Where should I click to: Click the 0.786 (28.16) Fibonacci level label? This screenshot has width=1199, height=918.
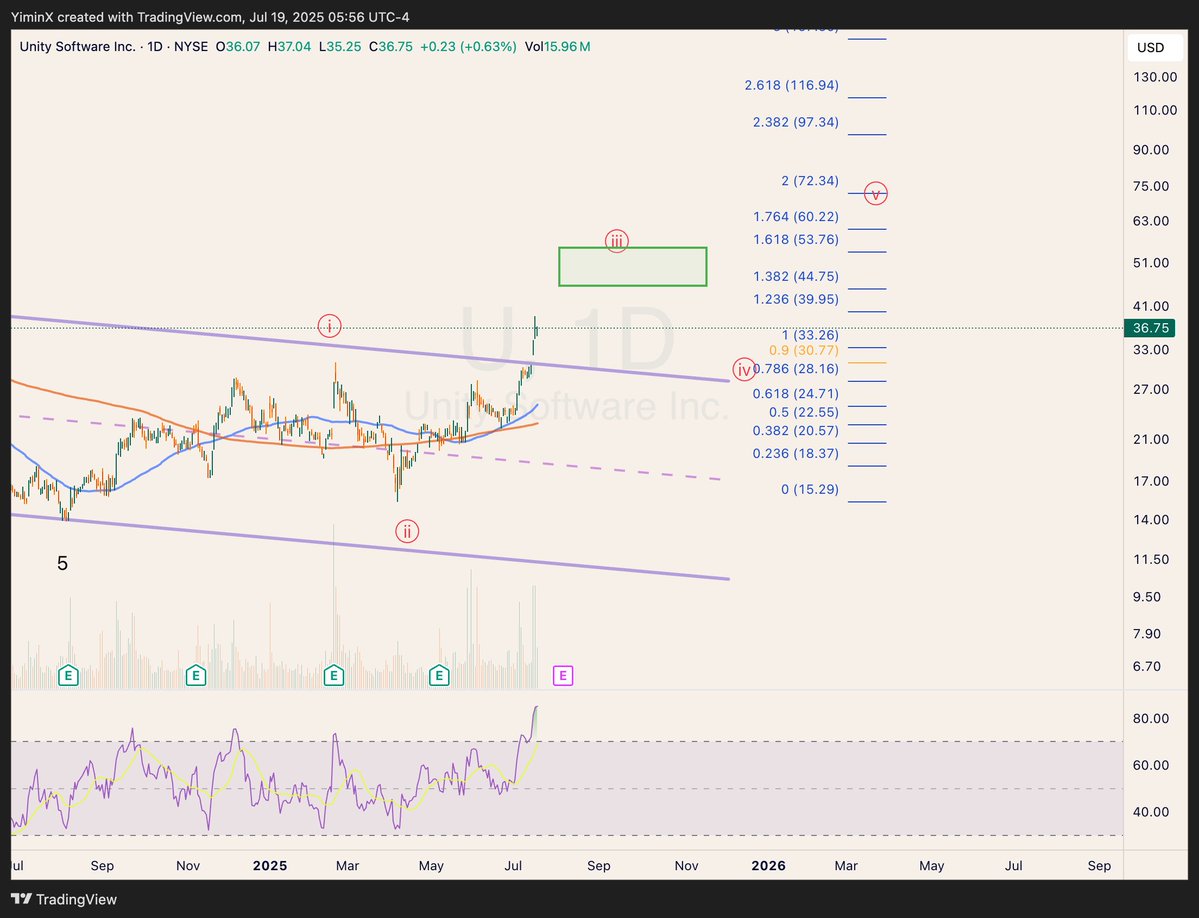(795, 368)
